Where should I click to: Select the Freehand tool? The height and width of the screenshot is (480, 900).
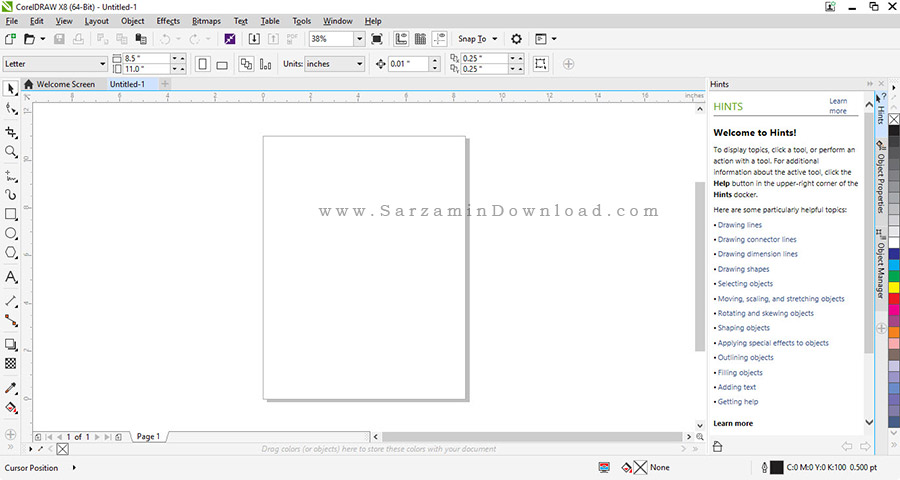click(x=10, y=176)
